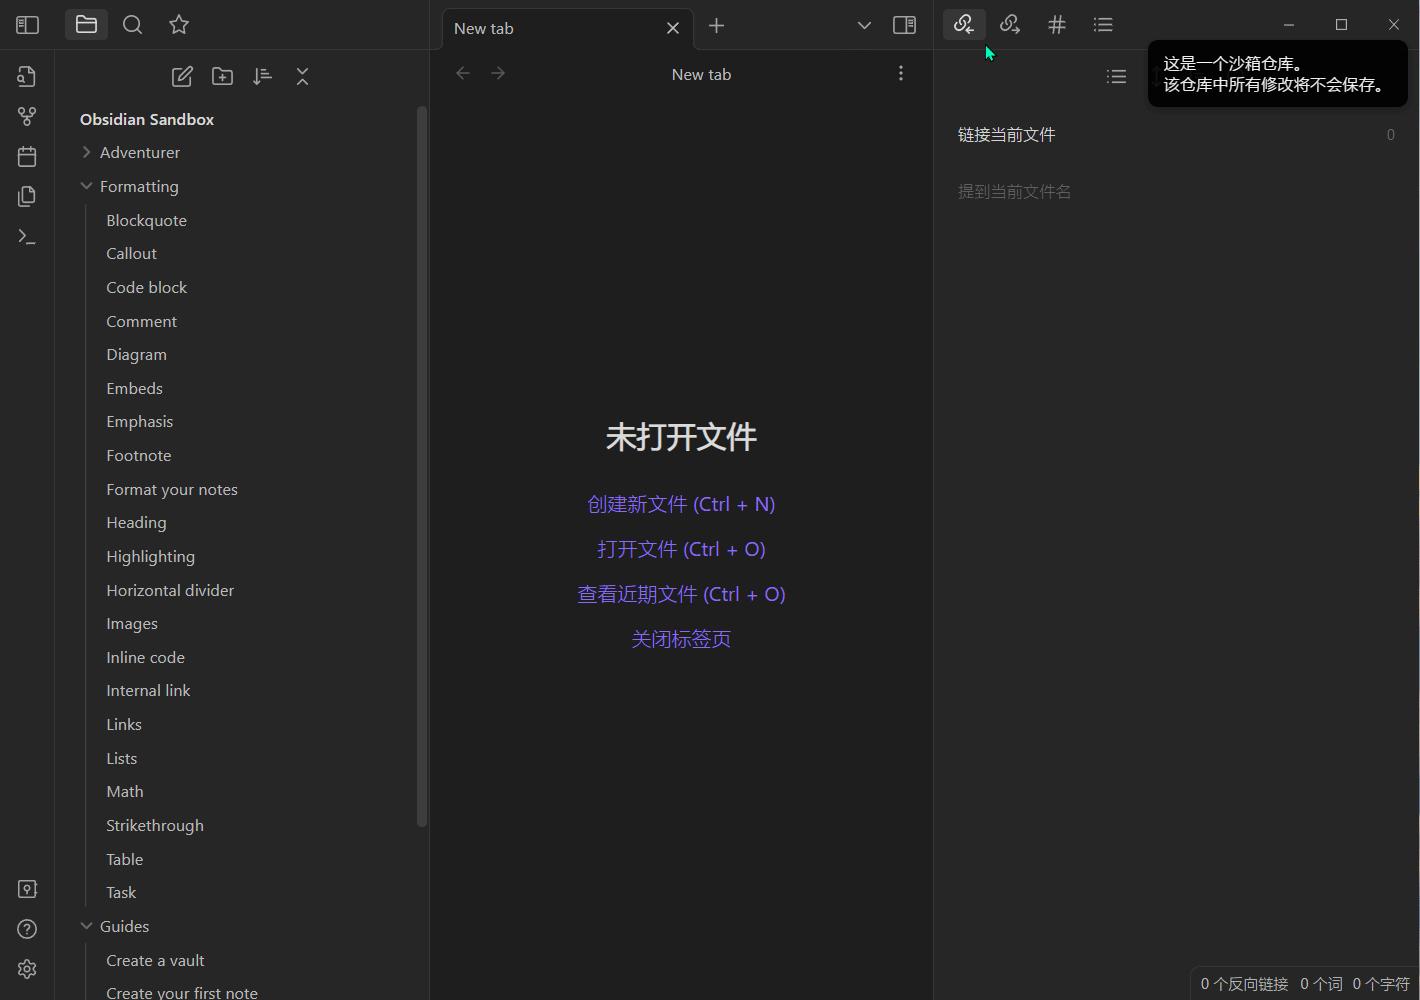Image resolution: width=1420 pixels, height=1000 pixels.
Task: Open the tags panel with the hash icon
Action: click(1057, 24)
